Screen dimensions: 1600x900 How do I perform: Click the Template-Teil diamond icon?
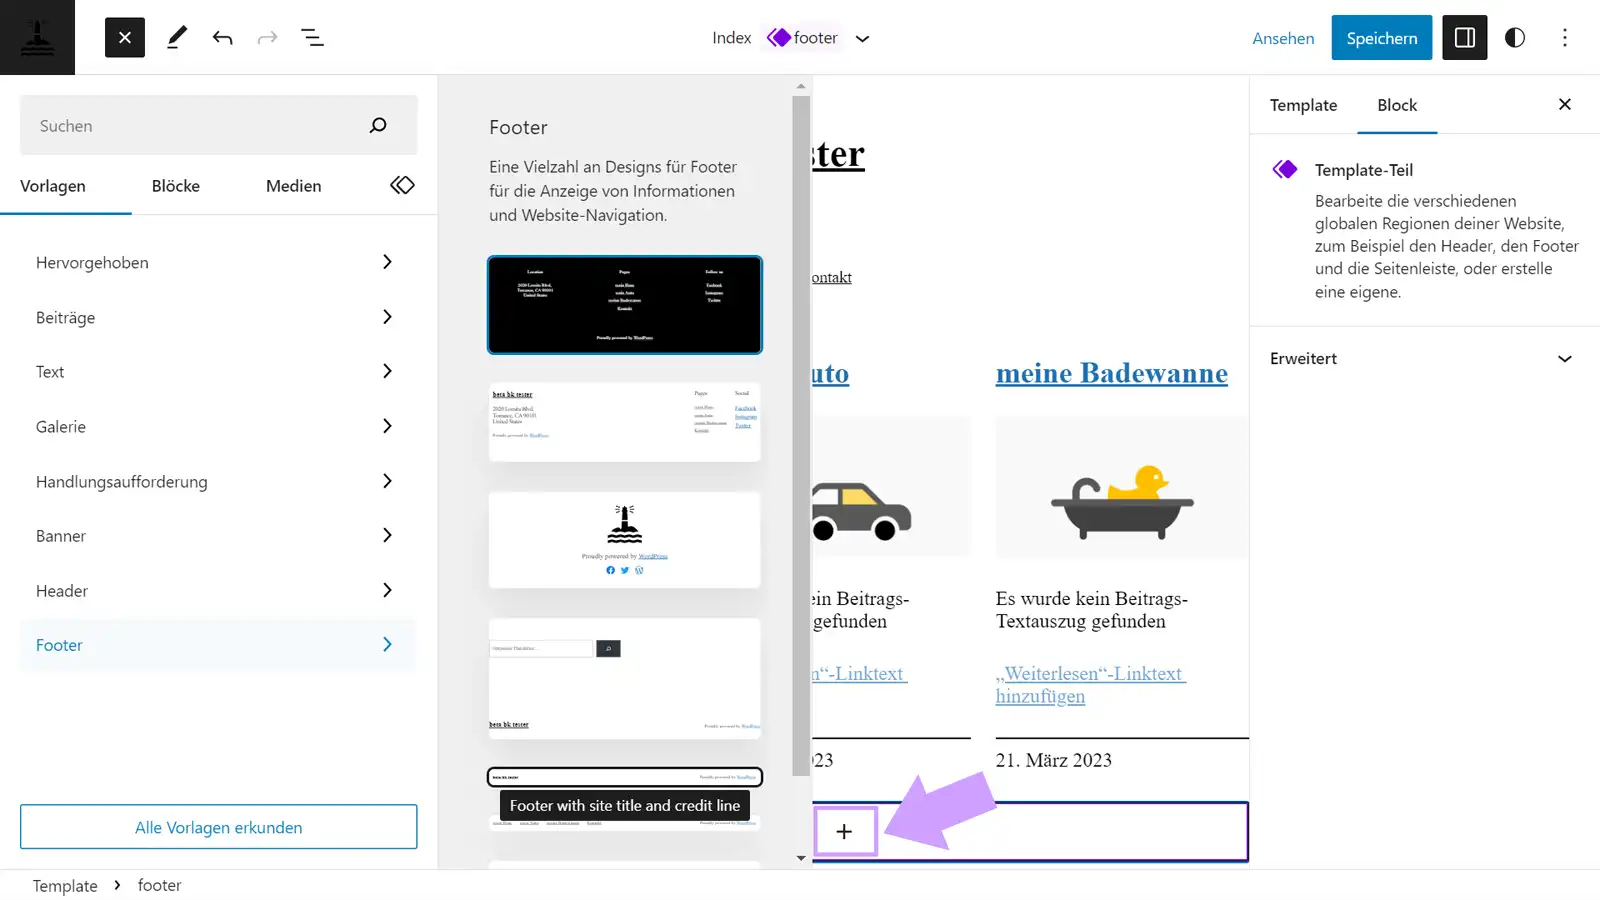click(1285, 170)
